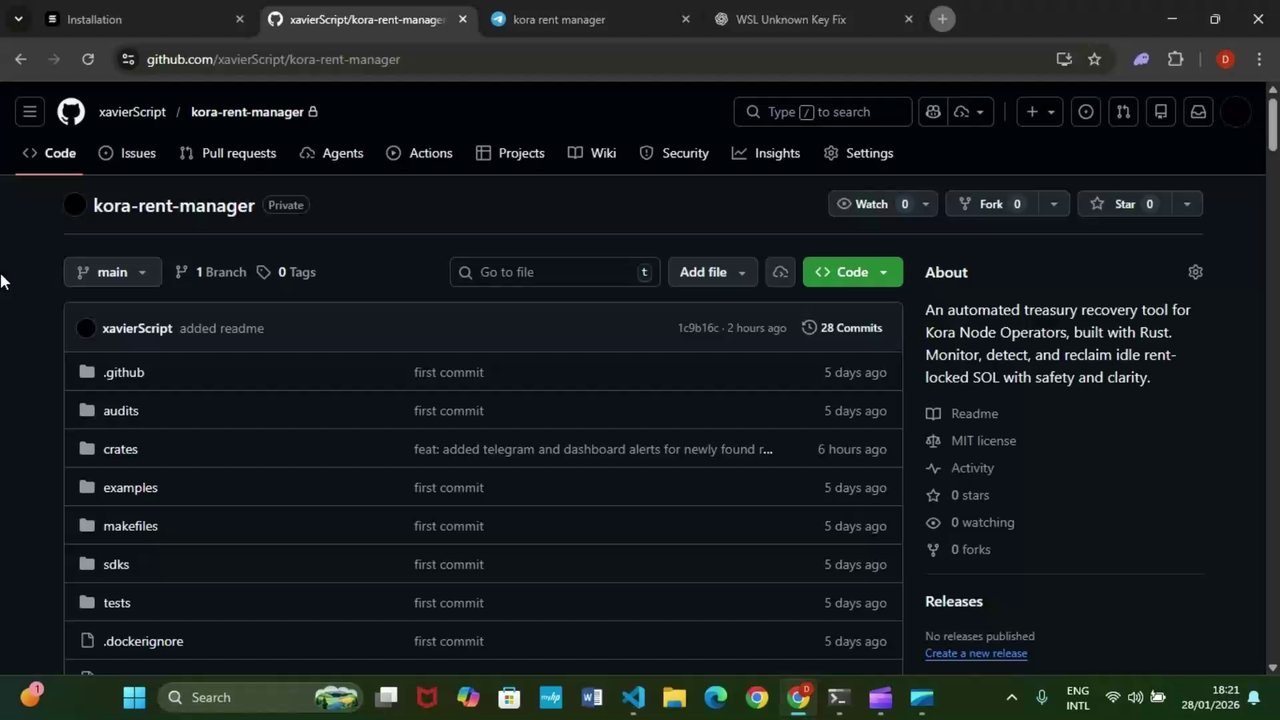The image size is (1280, 720).
Task: Launch Visual Studio Code from taskbar
Action: [633, 697]
